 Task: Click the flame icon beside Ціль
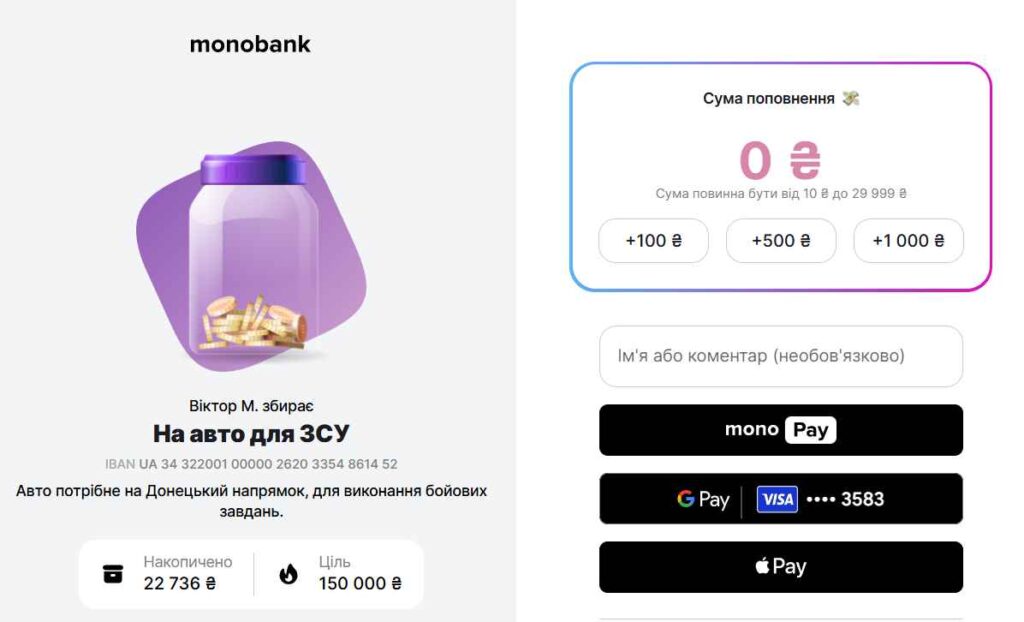289,574
